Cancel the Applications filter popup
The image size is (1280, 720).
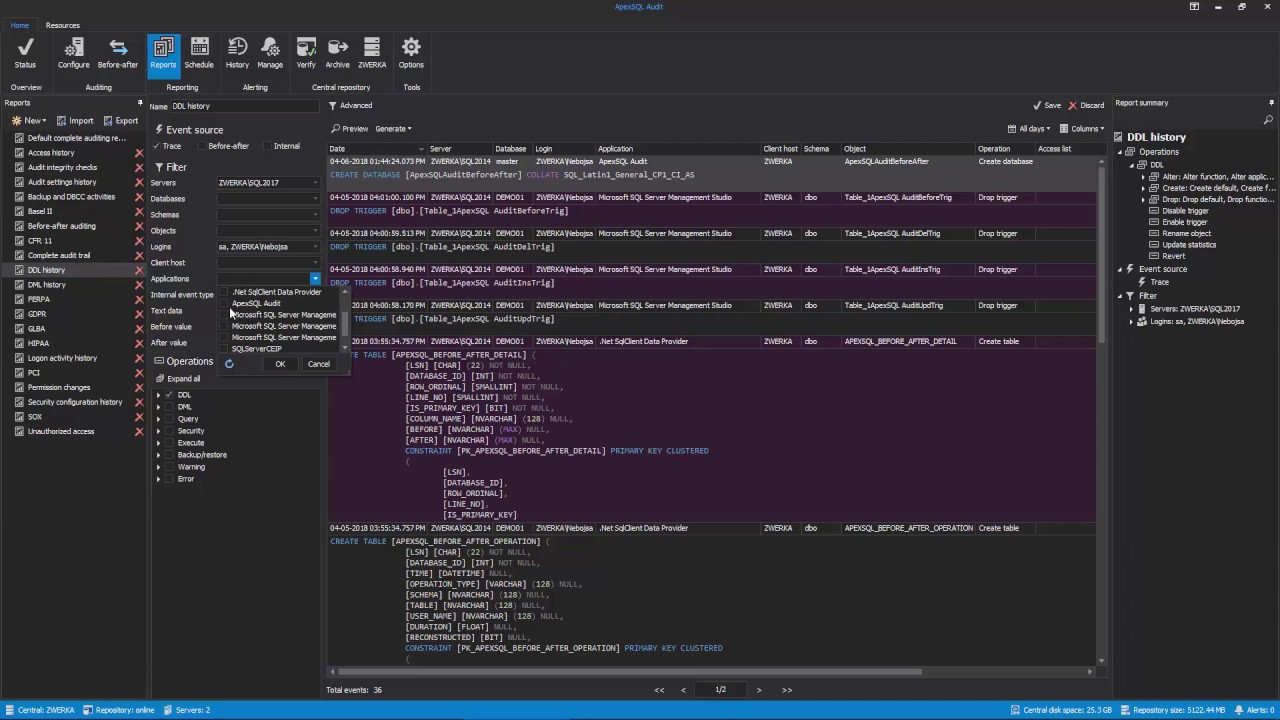coord(318,364)
